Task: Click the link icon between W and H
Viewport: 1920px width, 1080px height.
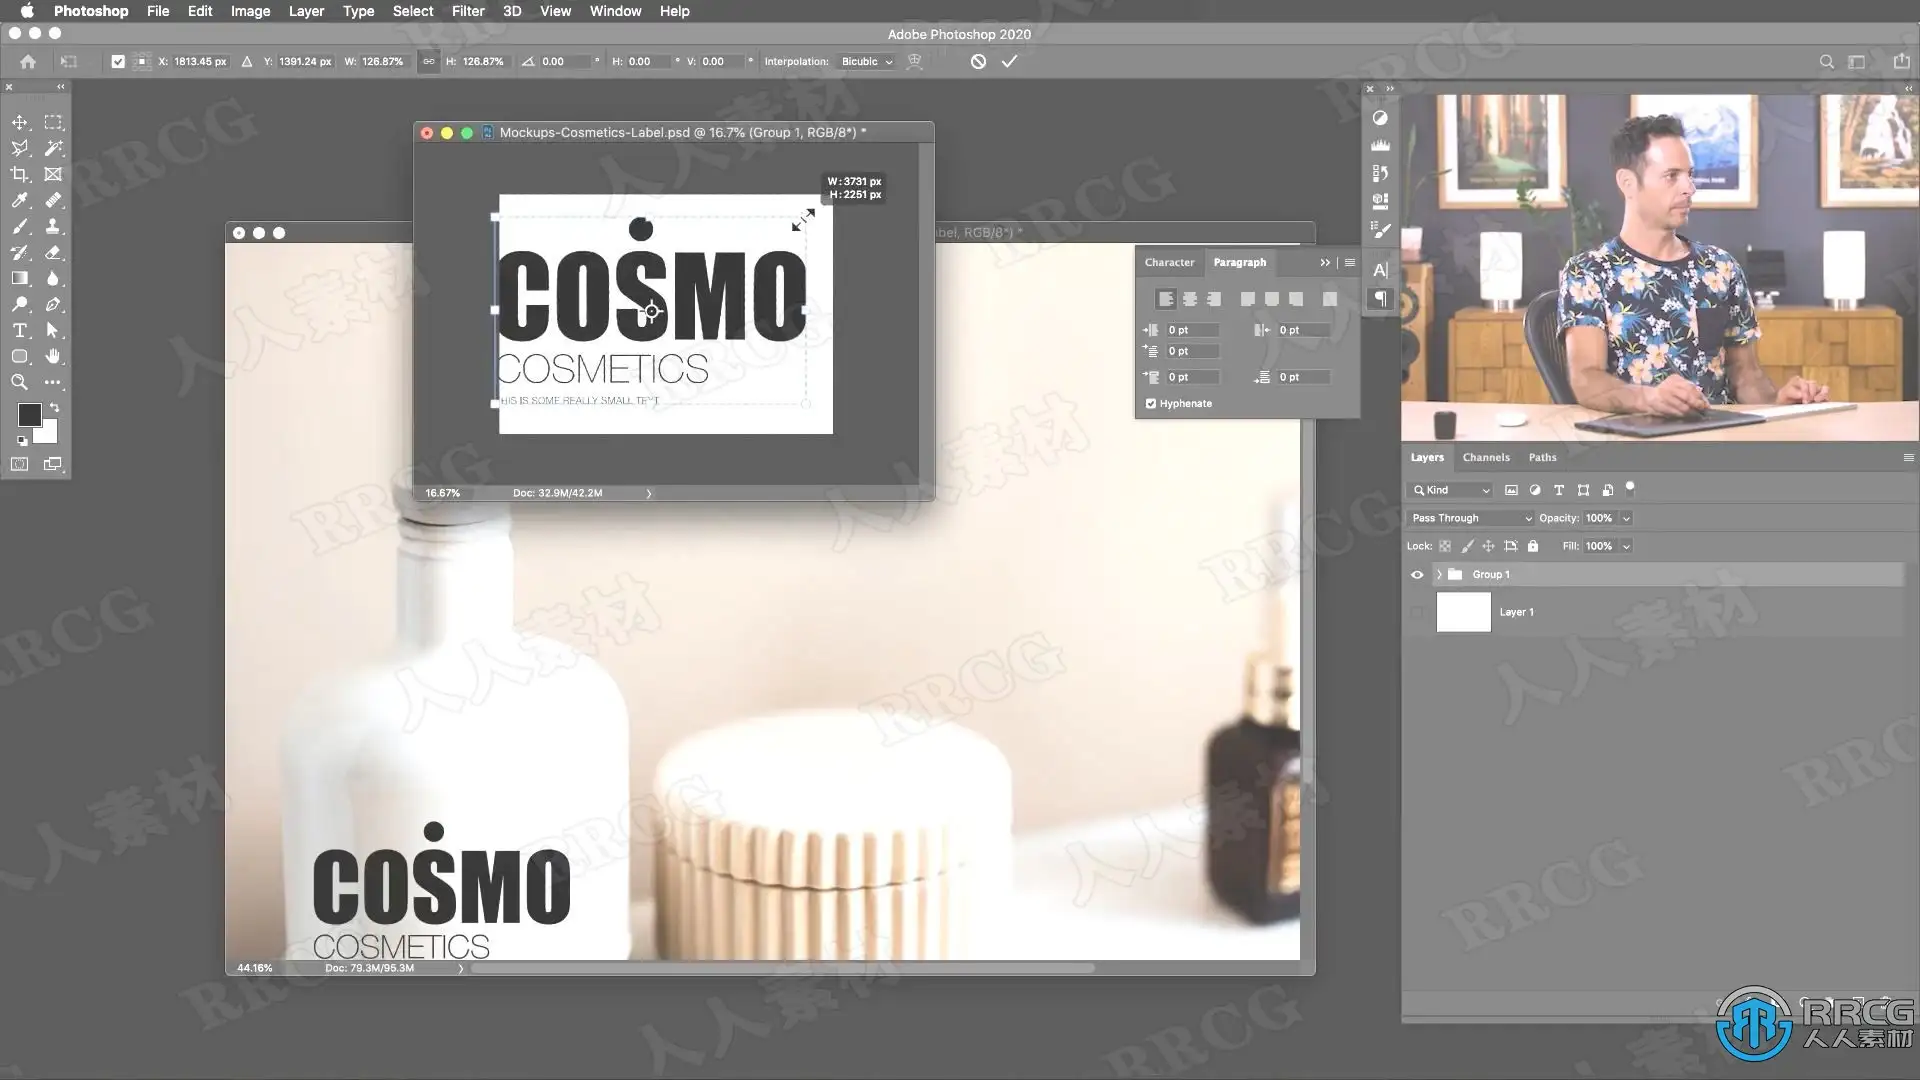Action: 428,61
